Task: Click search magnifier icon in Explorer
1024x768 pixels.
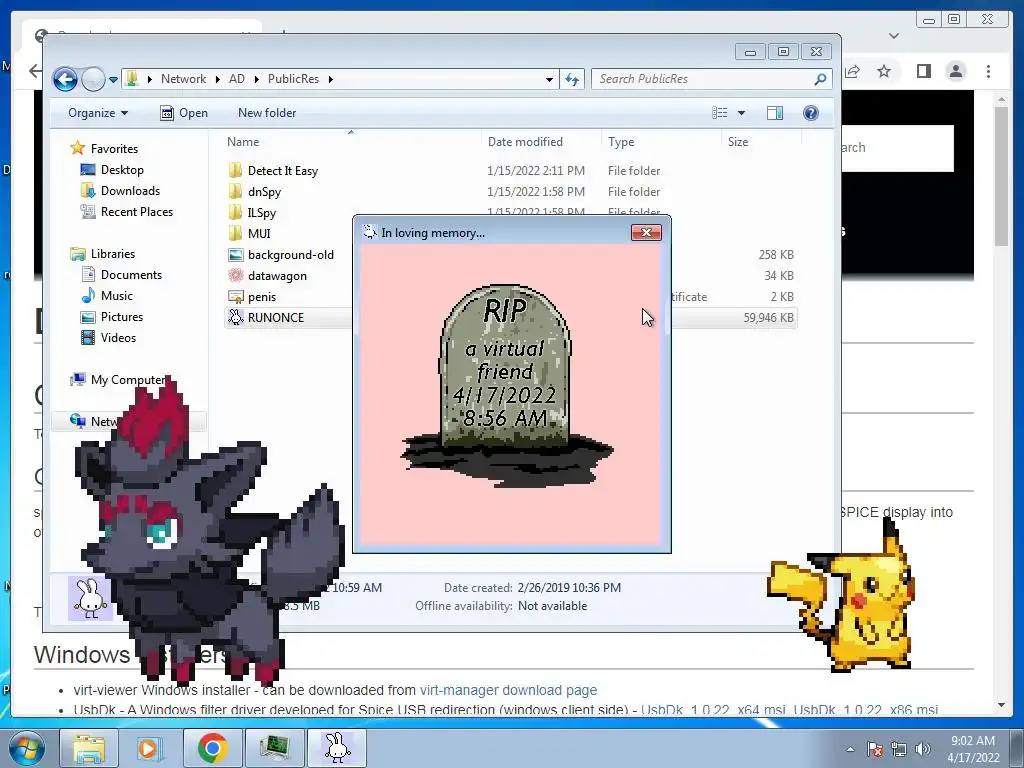Action: click(x=820, y=79)
